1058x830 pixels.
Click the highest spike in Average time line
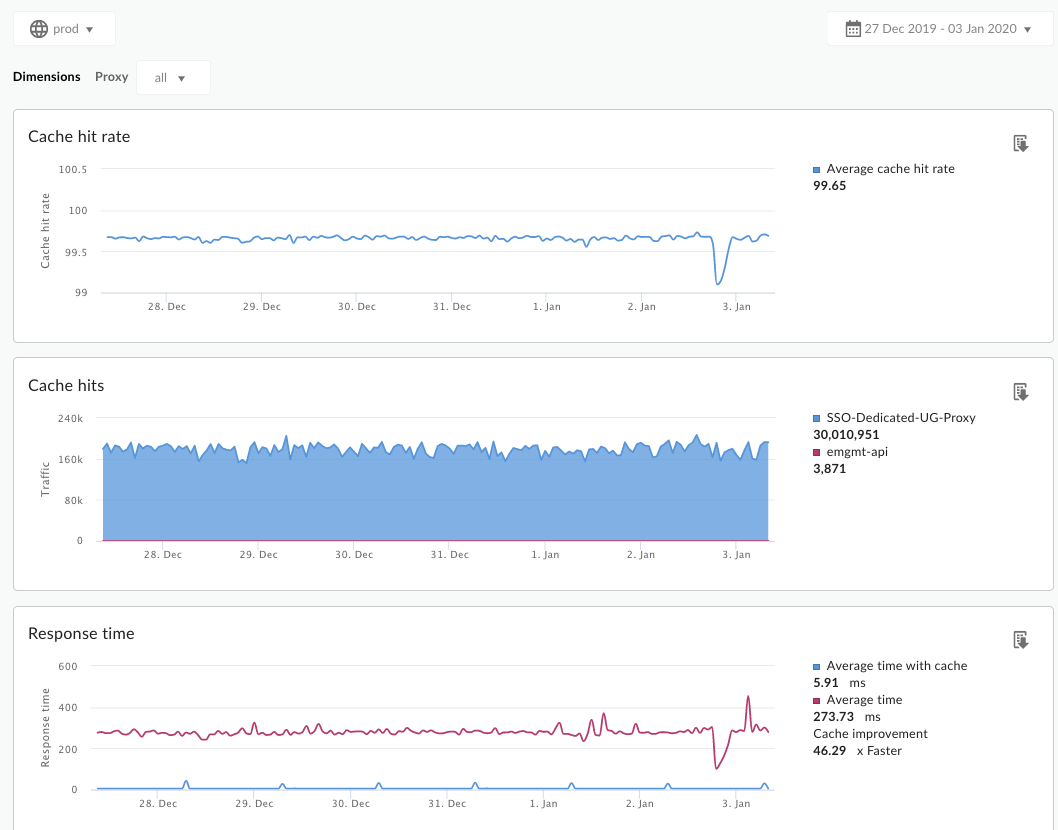(748, 697)
